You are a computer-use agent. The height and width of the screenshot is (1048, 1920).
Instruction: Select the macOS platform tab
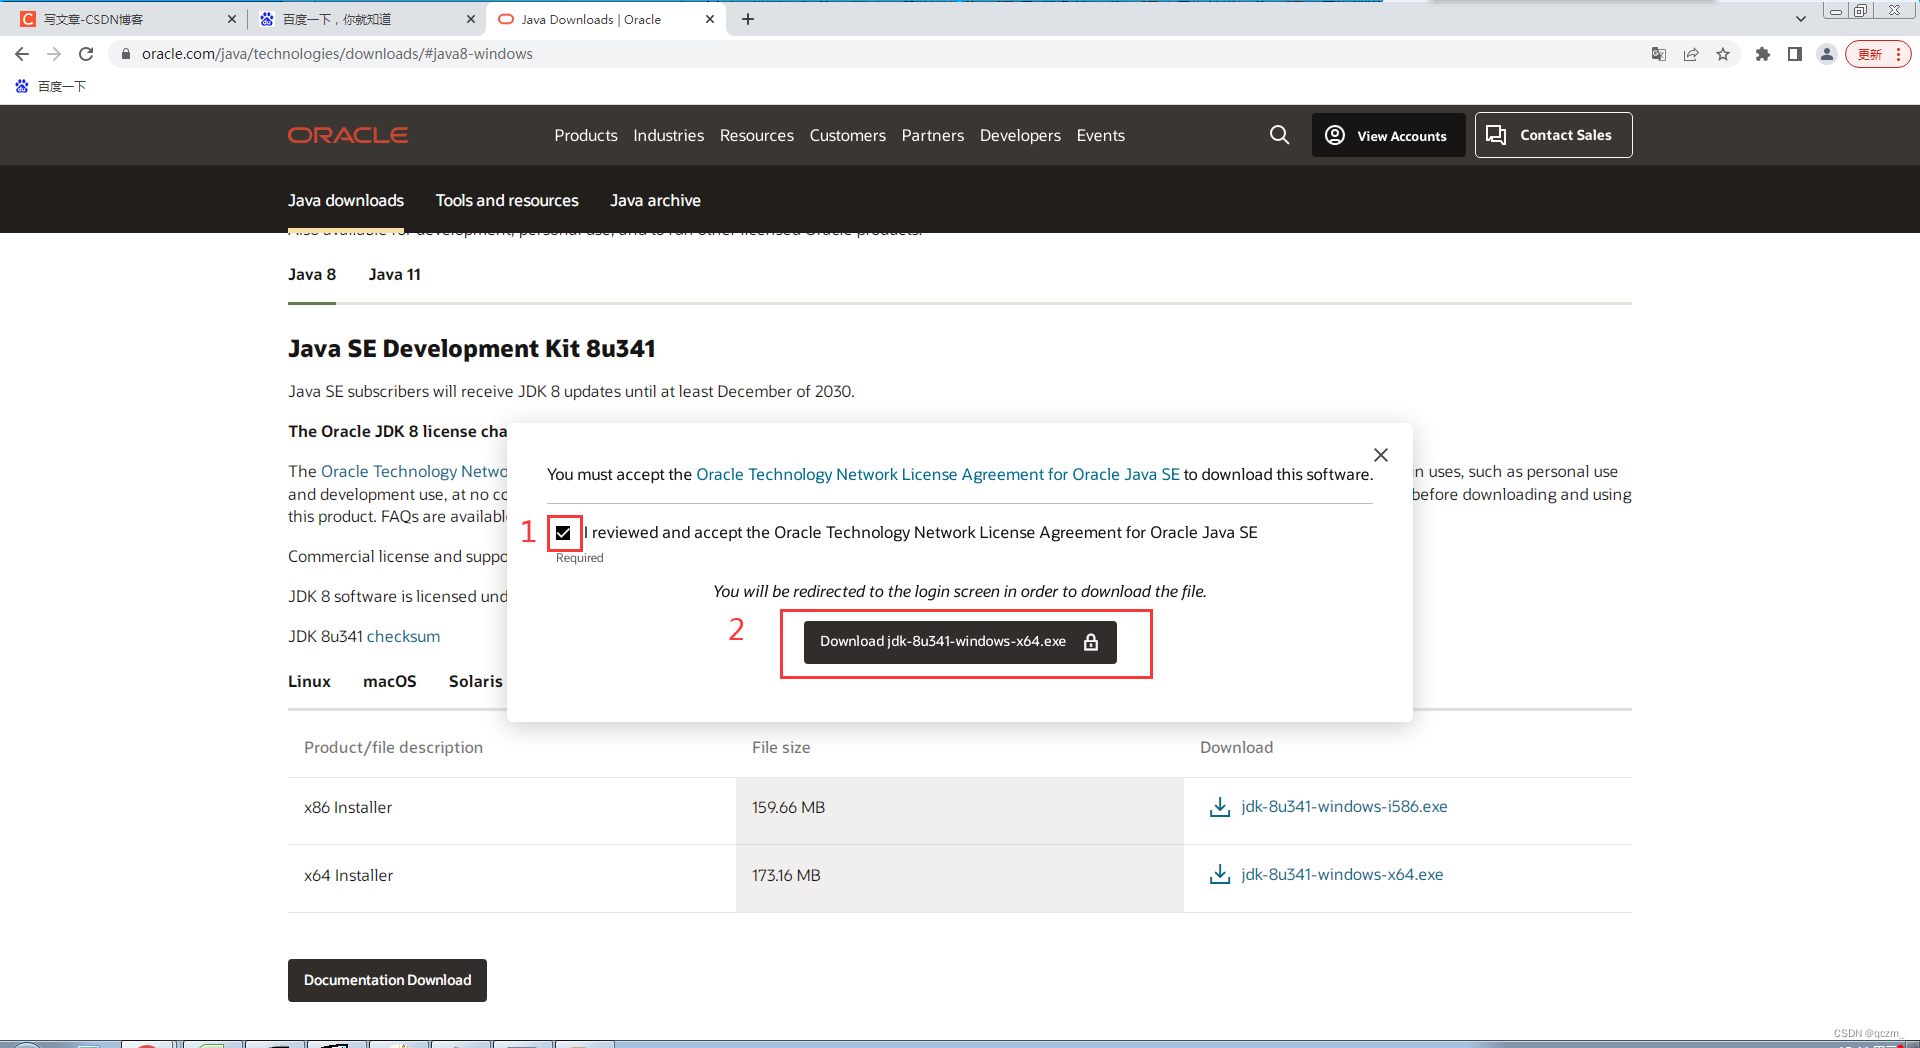(x=389, y=681)
